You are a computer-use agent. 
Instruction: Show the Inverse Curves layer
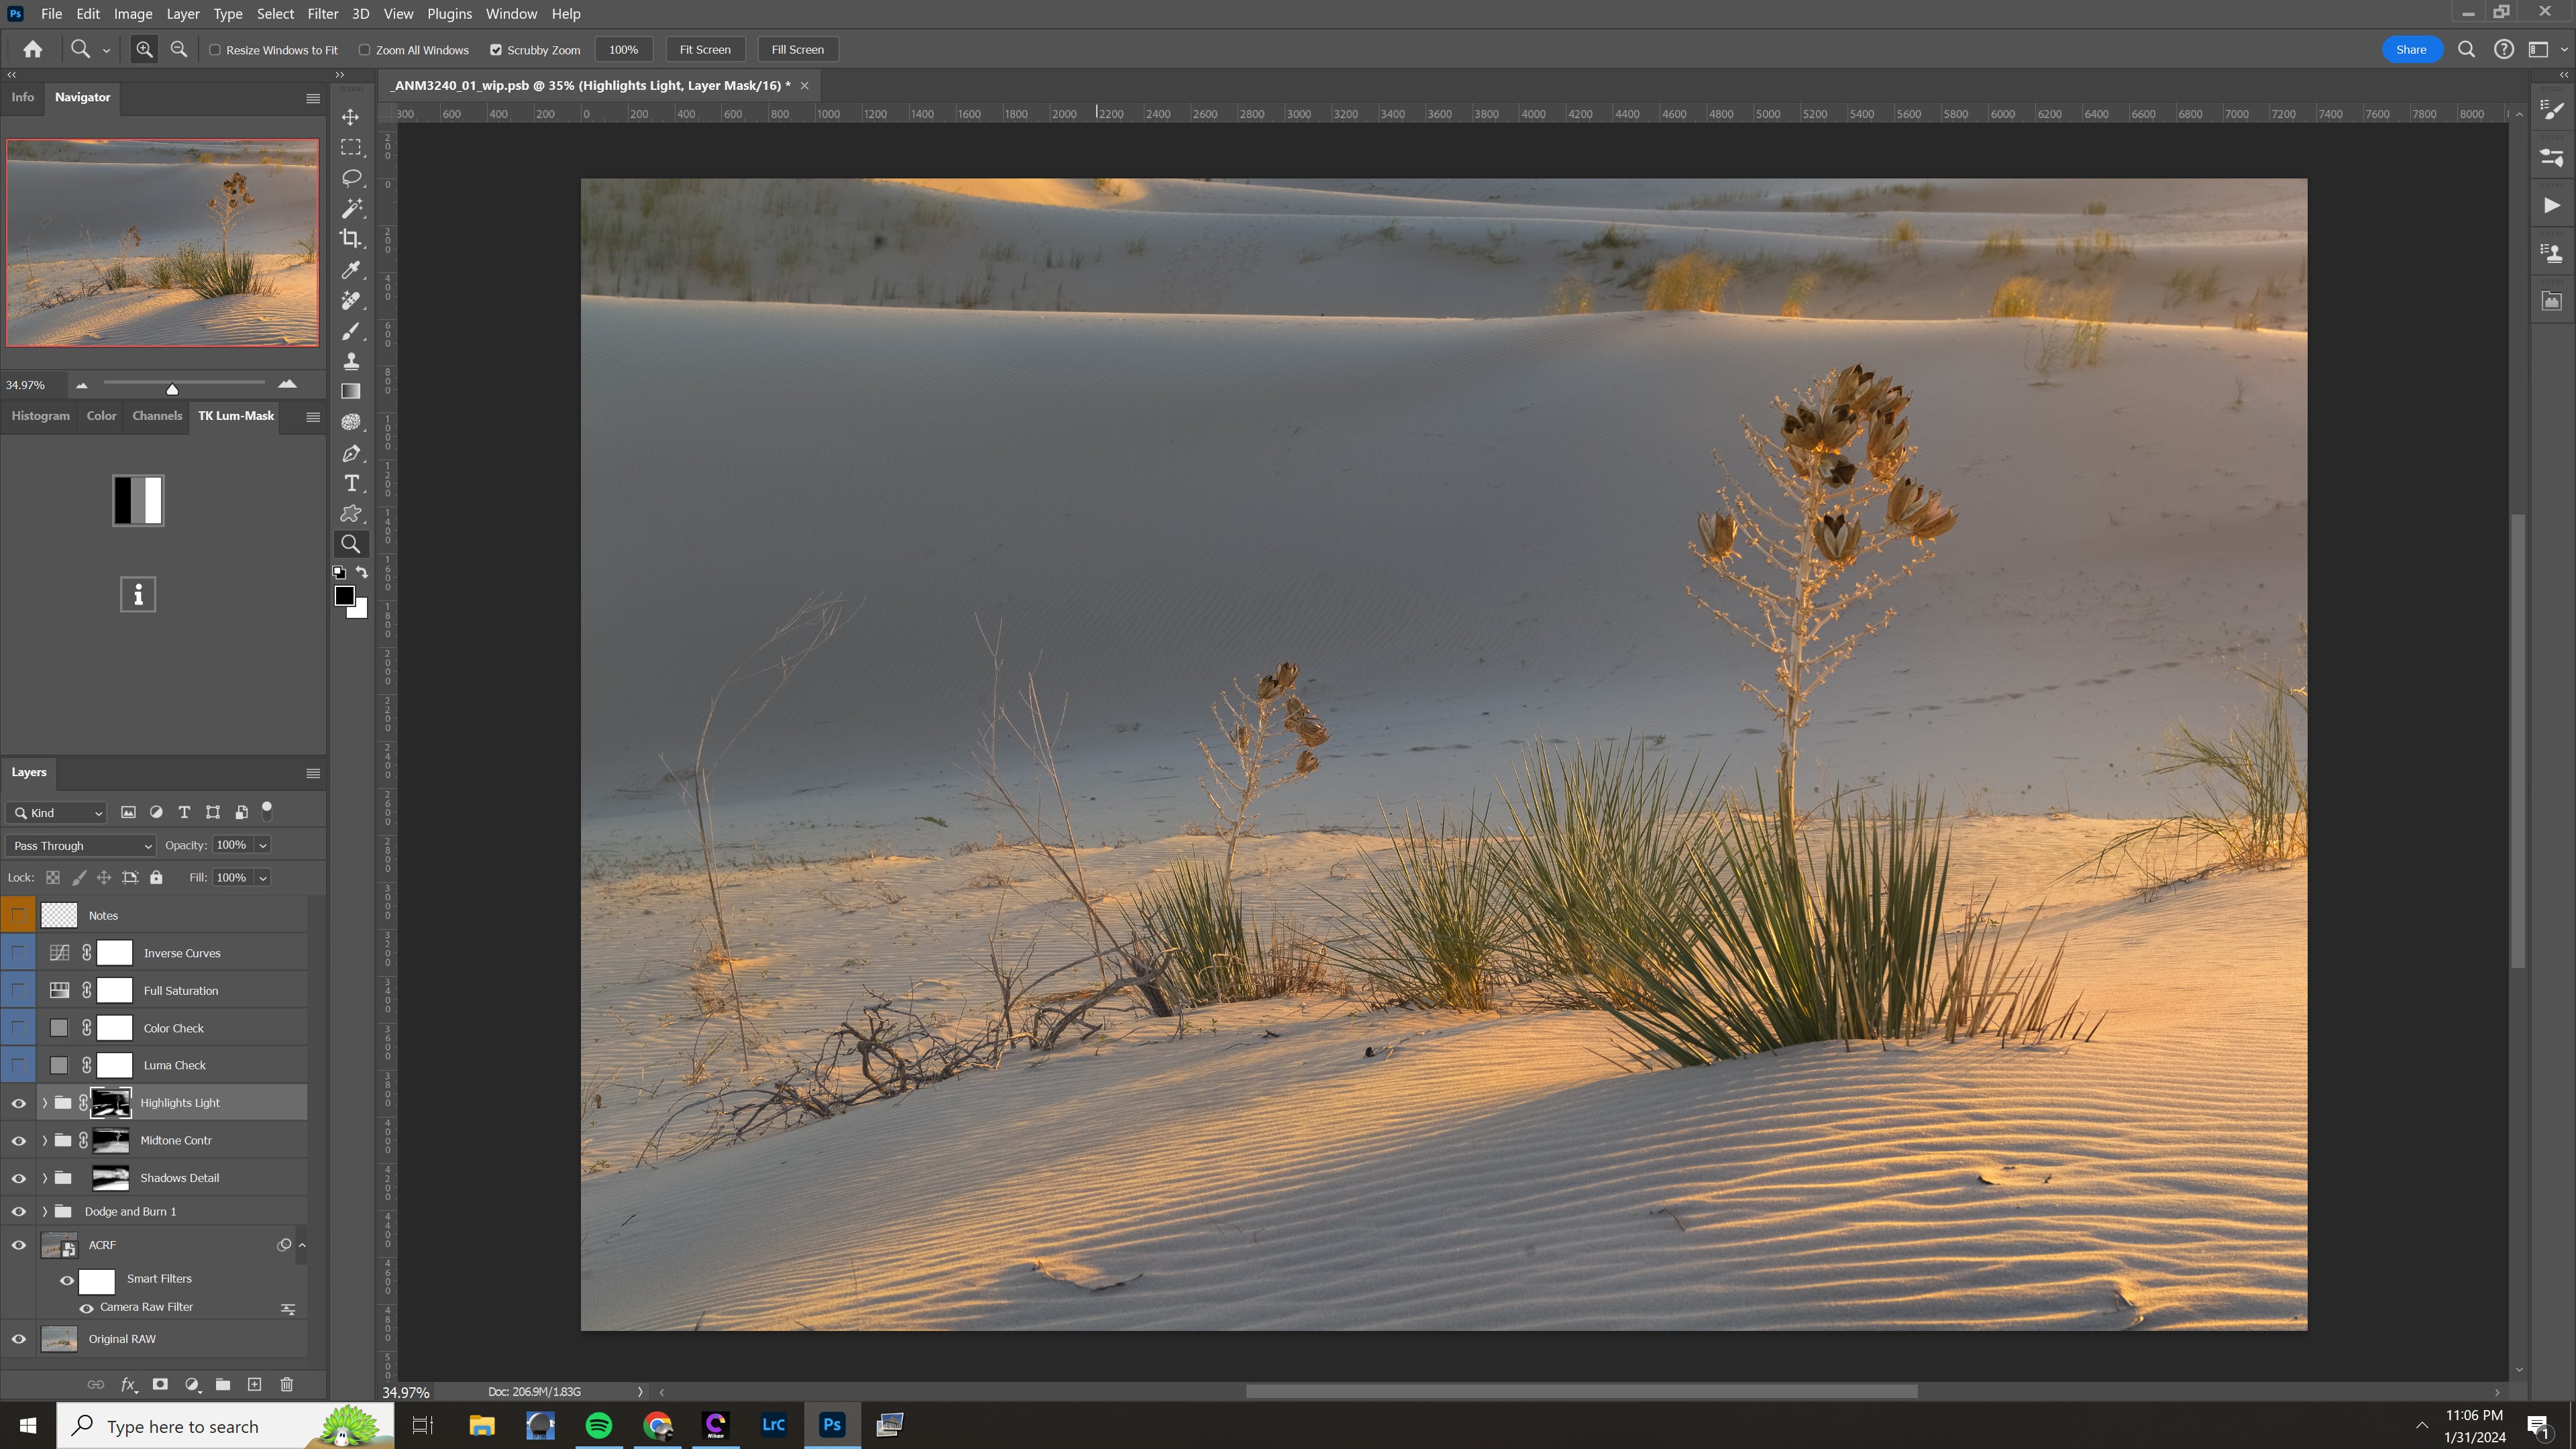tap(18, 953)
